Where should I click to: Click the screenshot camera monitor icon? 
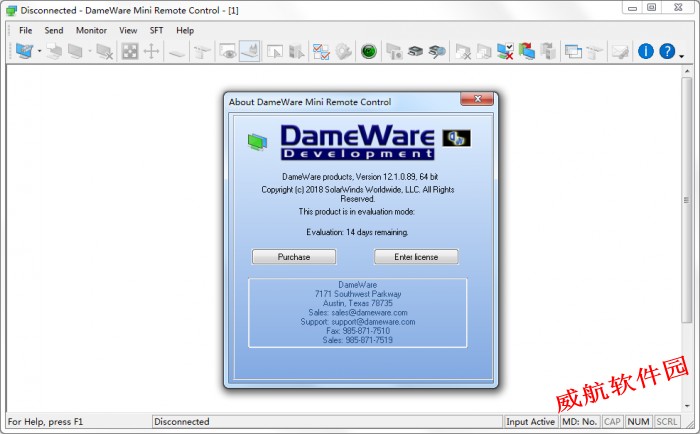(394, 51)
